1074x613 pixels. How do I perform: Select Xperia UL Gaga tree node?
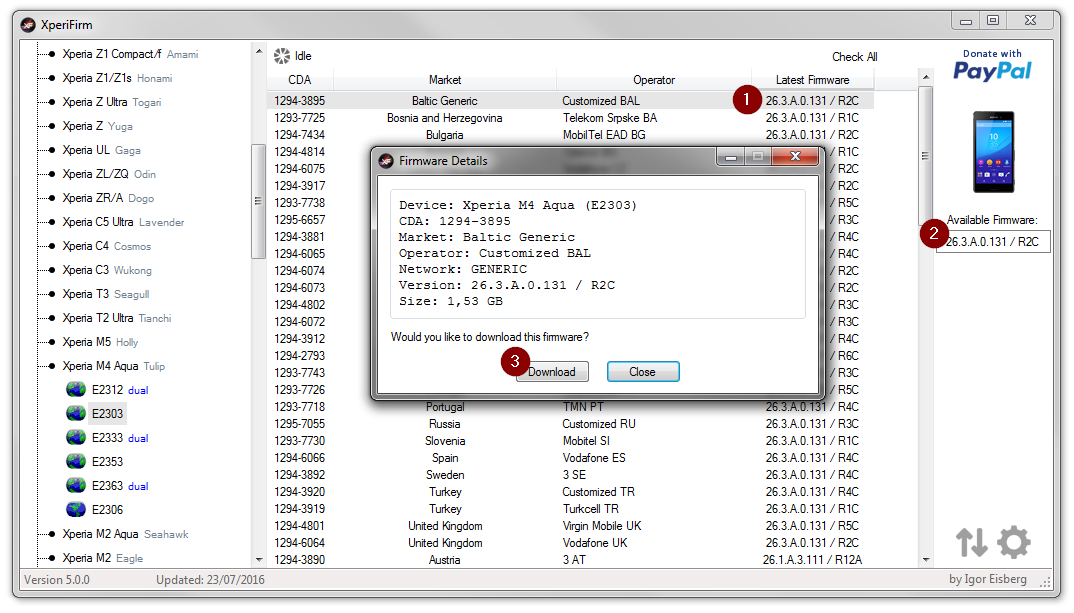click(x=101, y=150)
